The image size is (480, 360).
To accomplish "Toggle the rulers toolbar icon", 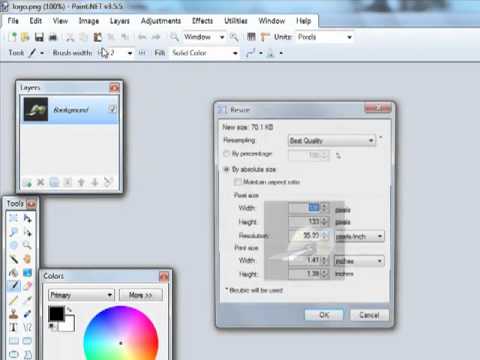I will [x=265, y=37].
